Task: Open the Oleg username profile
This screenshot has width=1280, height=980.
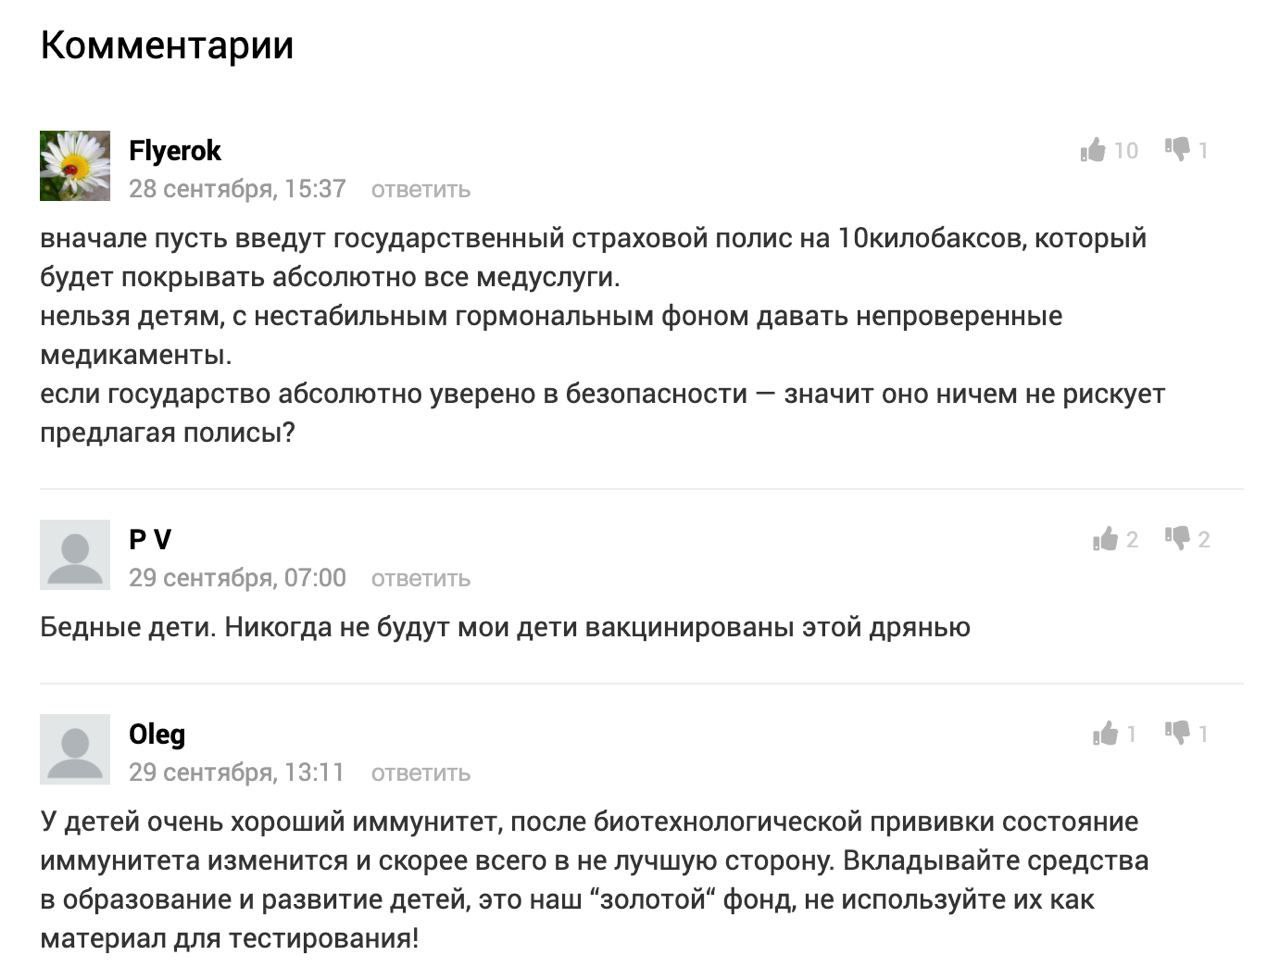Action: (x=157, y=735)
